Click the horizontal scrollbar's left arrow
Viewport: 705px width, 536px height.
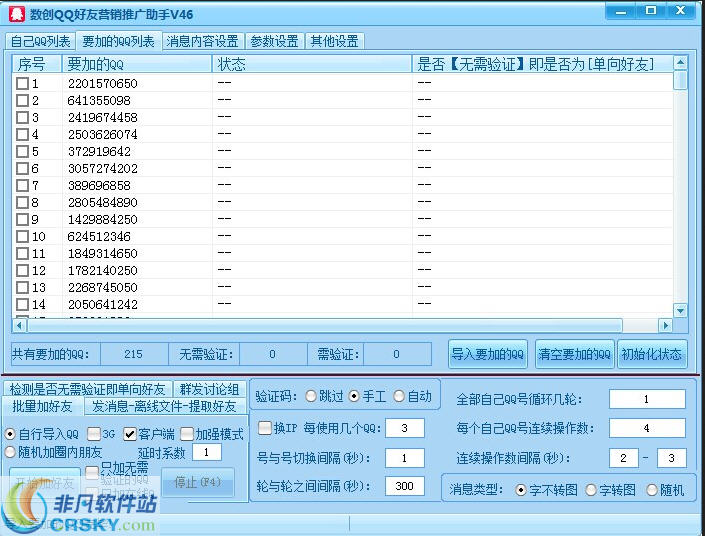pos(19,325)
